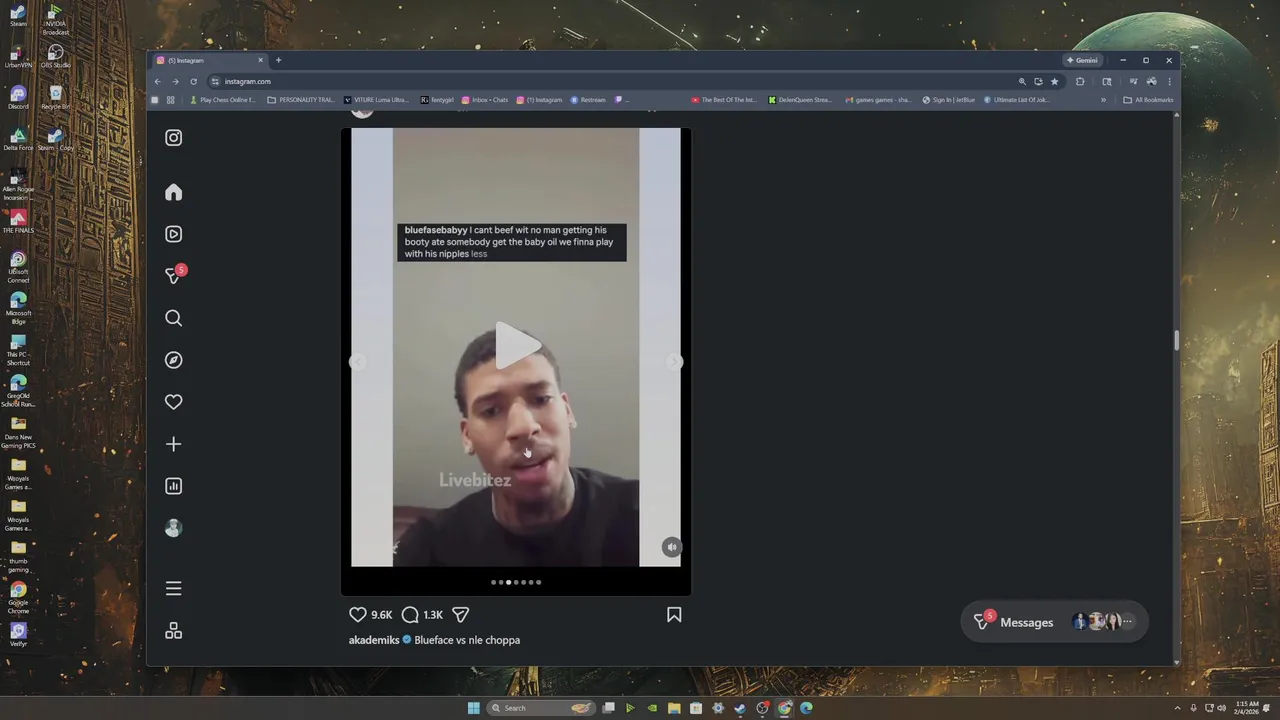
Task: Open the Also from Meta apps icon
Action: [x=173, y=631]
